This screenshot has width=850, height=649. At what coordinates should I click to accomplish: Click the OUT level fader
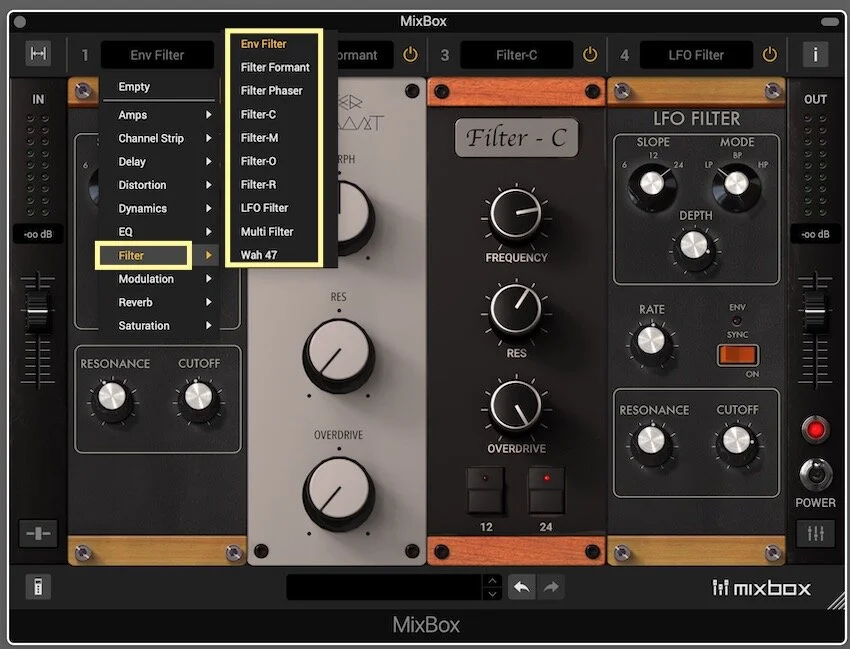click(815, 311)
